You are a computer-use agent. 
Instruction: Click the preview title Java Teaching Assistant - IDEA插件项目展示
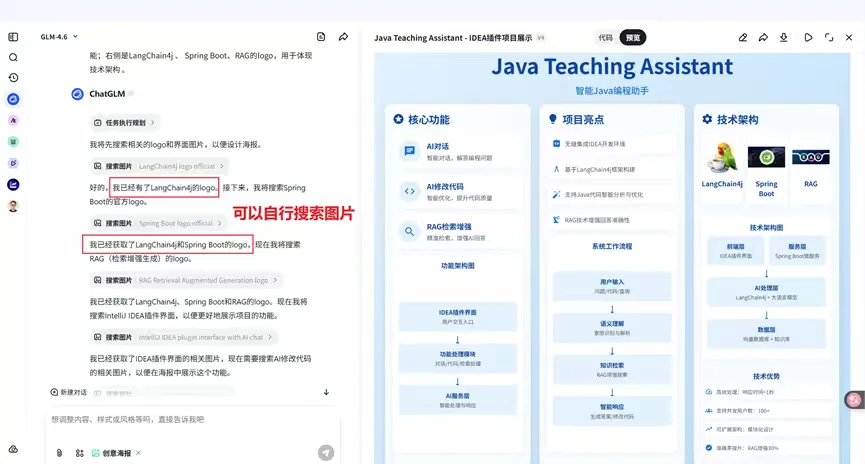[453, 38]
